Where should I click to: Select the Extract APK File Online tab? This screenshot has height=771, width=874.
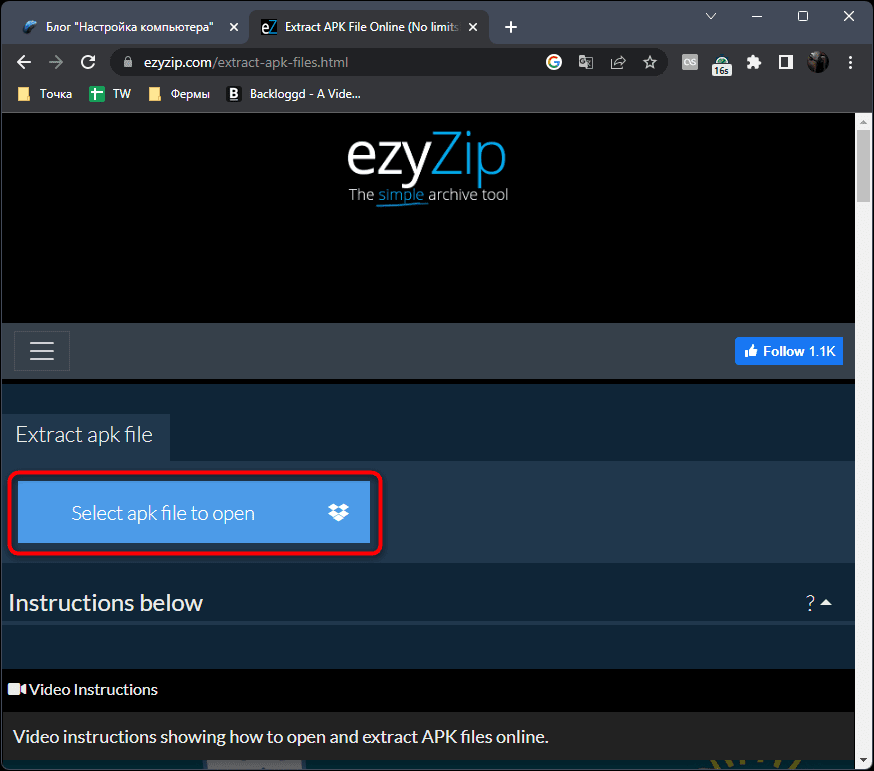click(368, 27)
